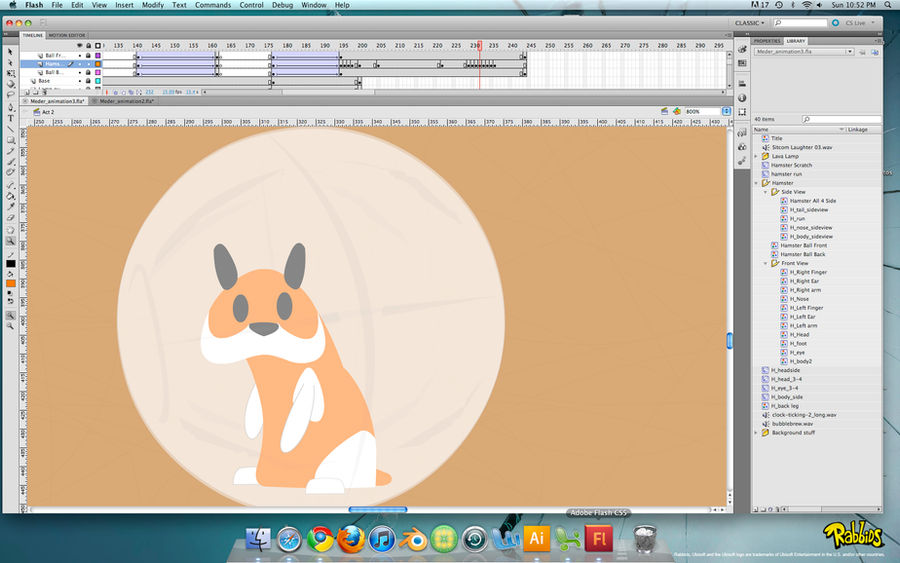Select the 3D Rotation tool
This screenshot has height=563, width=900.
(x=10, y=84)
